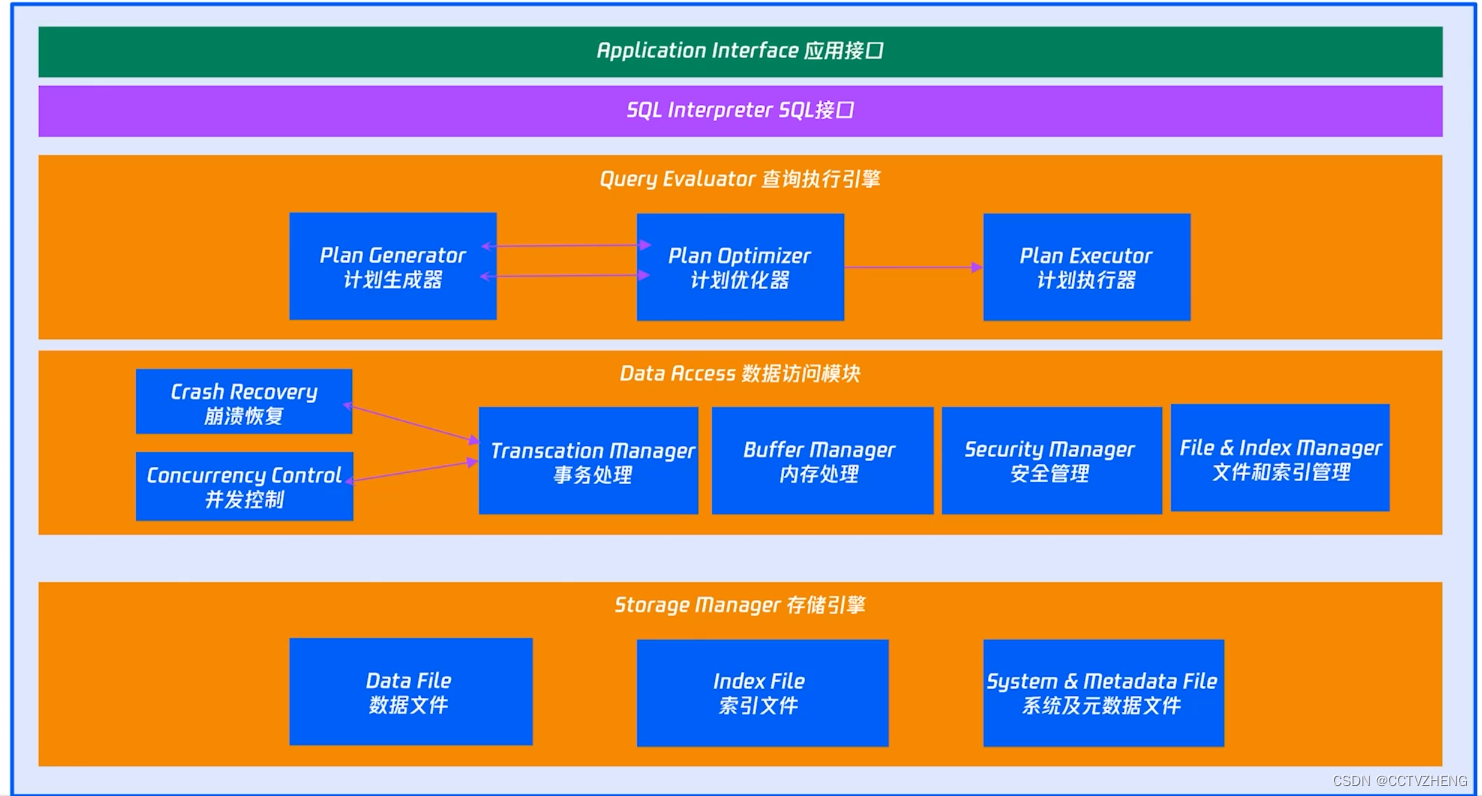Click the Crash Recovery 崩溃恢复 box
The width and height of the screenshot is (1482, 796).
pyautogui.click(x=244, y=402)
